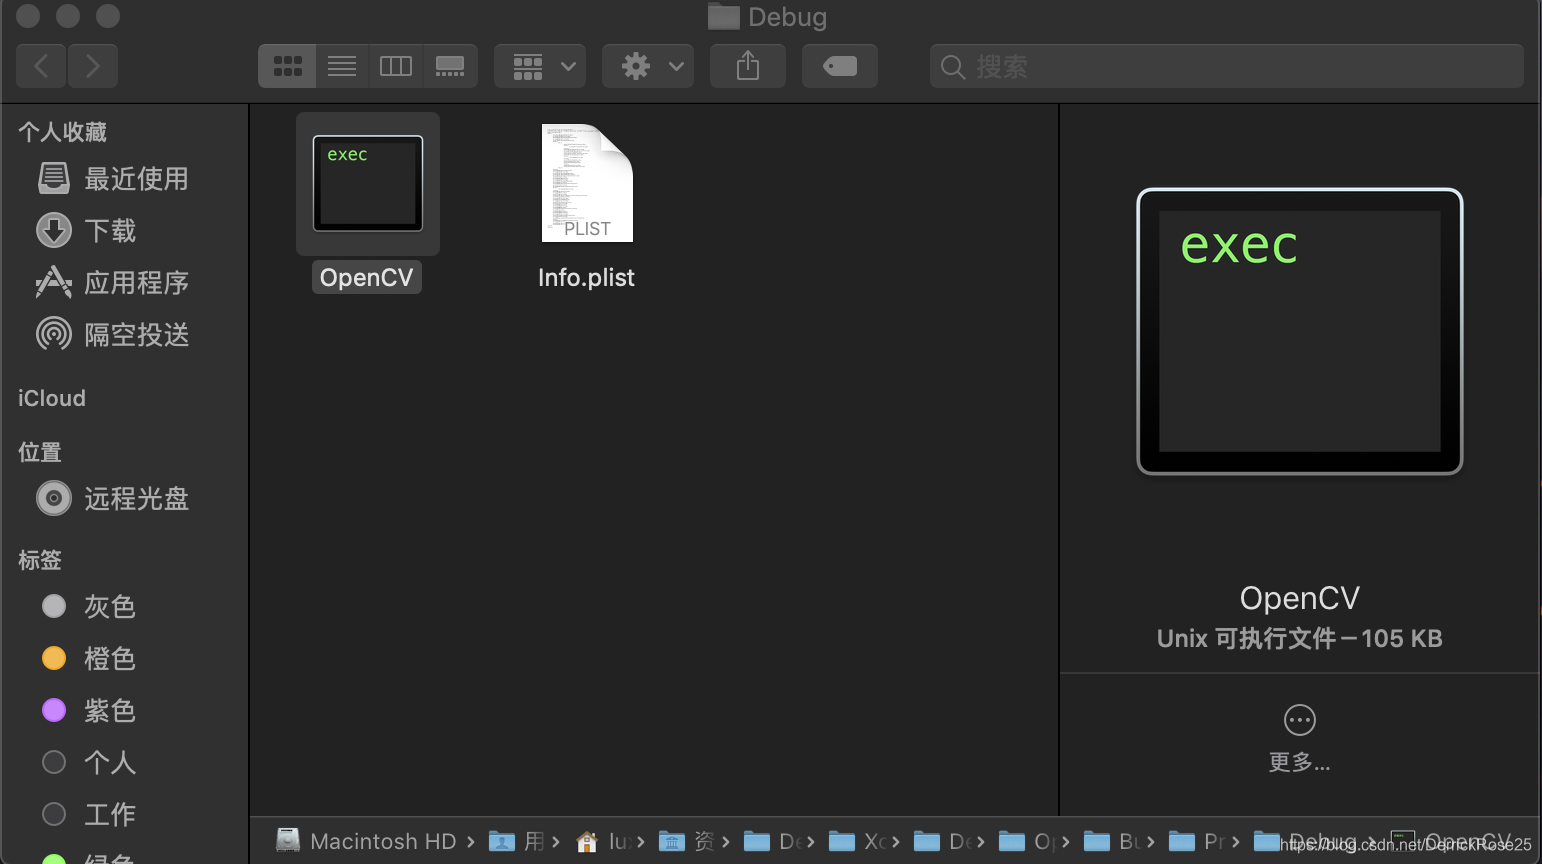Switch to icon view
The width and height of the screenshot is (1542, 864).
[288, 66]
